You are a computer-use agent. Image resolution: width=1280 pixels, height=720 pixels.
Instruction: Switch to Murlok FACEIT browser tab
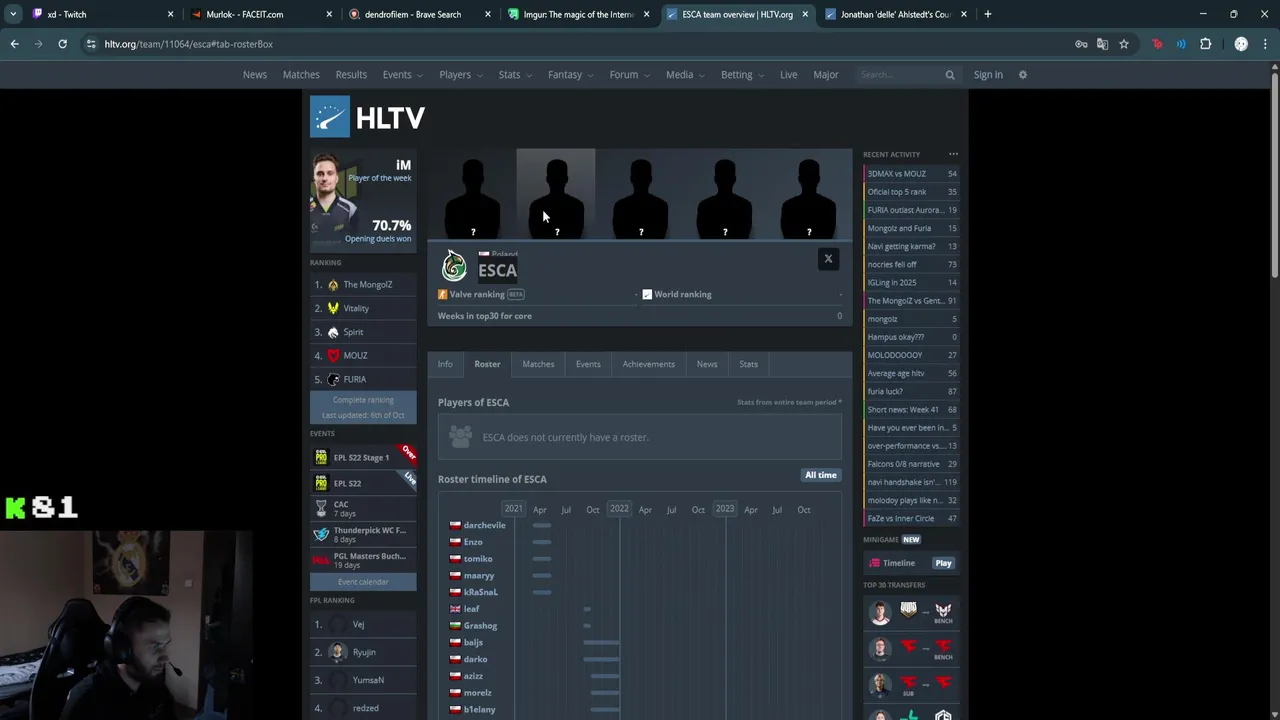[x=262, y=14]
